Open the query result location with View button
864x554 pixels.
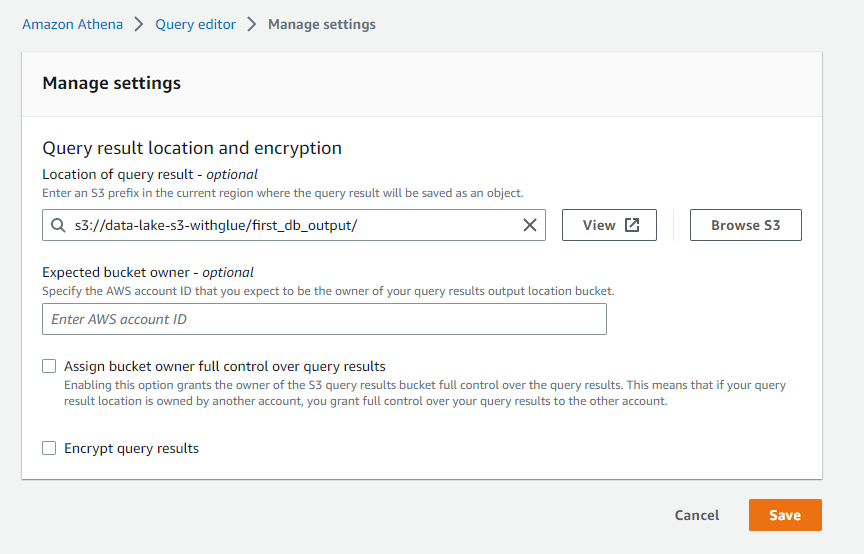[609, 225]
